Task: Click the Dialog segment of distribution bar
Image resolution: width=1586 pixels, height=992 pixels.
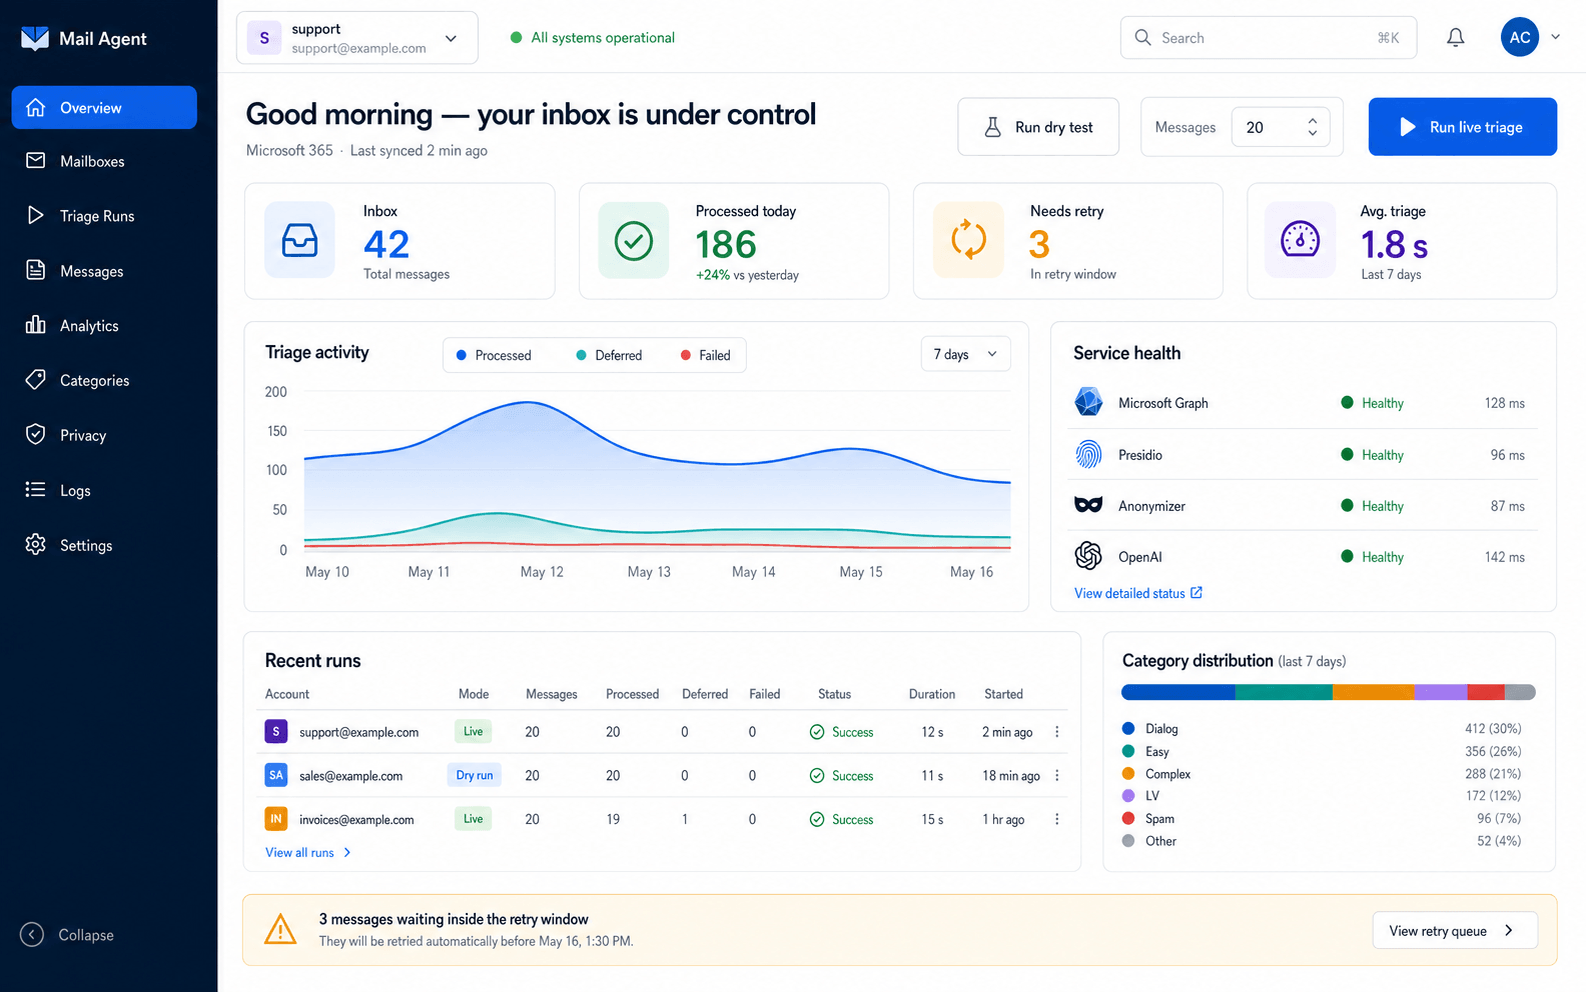Action: coord(1178,692)
